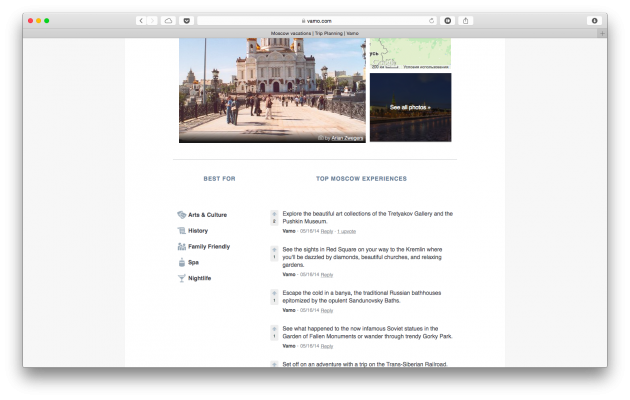The image size is (630, 400).
Task: Upvote the Red Square experience
Action: [x=274, y=250]
